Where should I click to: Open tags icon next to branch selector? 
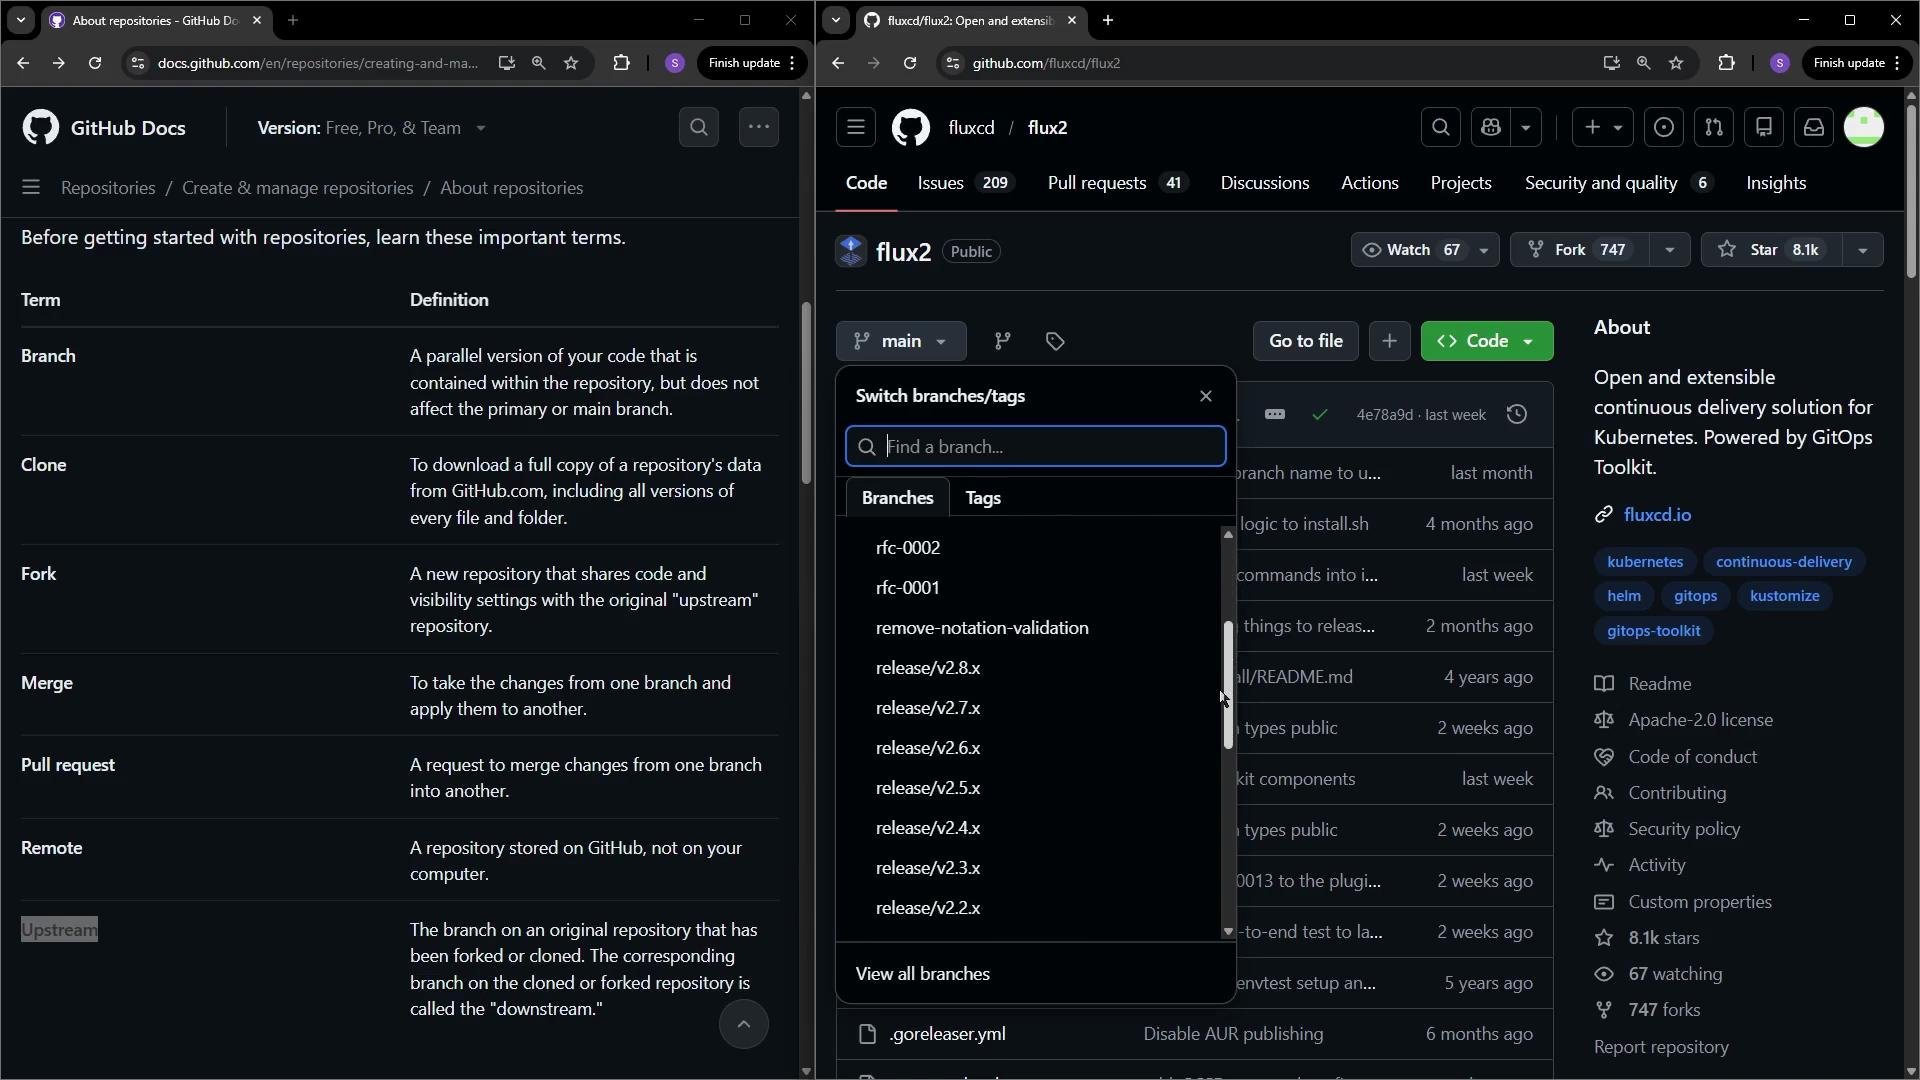pos(1055,341)
